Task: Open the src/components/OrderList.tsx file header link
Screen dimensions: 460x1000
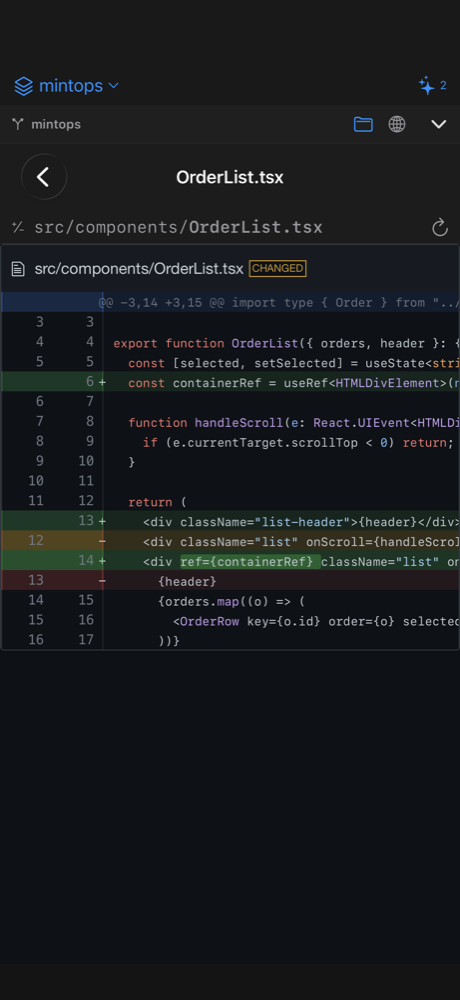Action: click(x=139, y=269)
